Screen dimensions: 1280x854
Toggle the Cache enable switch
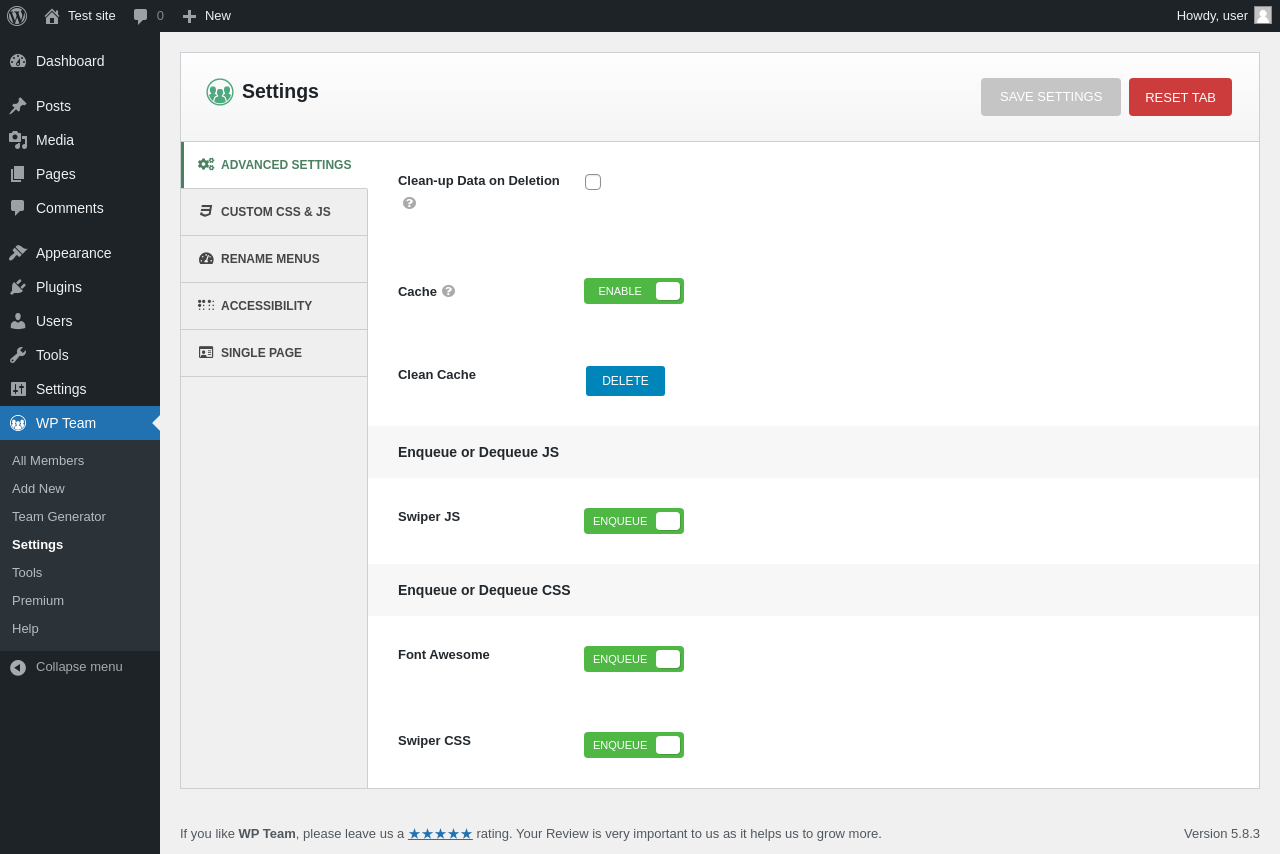click(634, 291)
